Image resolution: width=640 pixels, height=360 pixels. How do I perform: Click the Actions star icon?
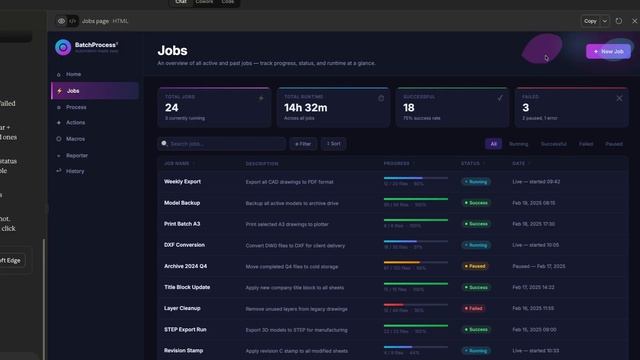click(58, 122)
